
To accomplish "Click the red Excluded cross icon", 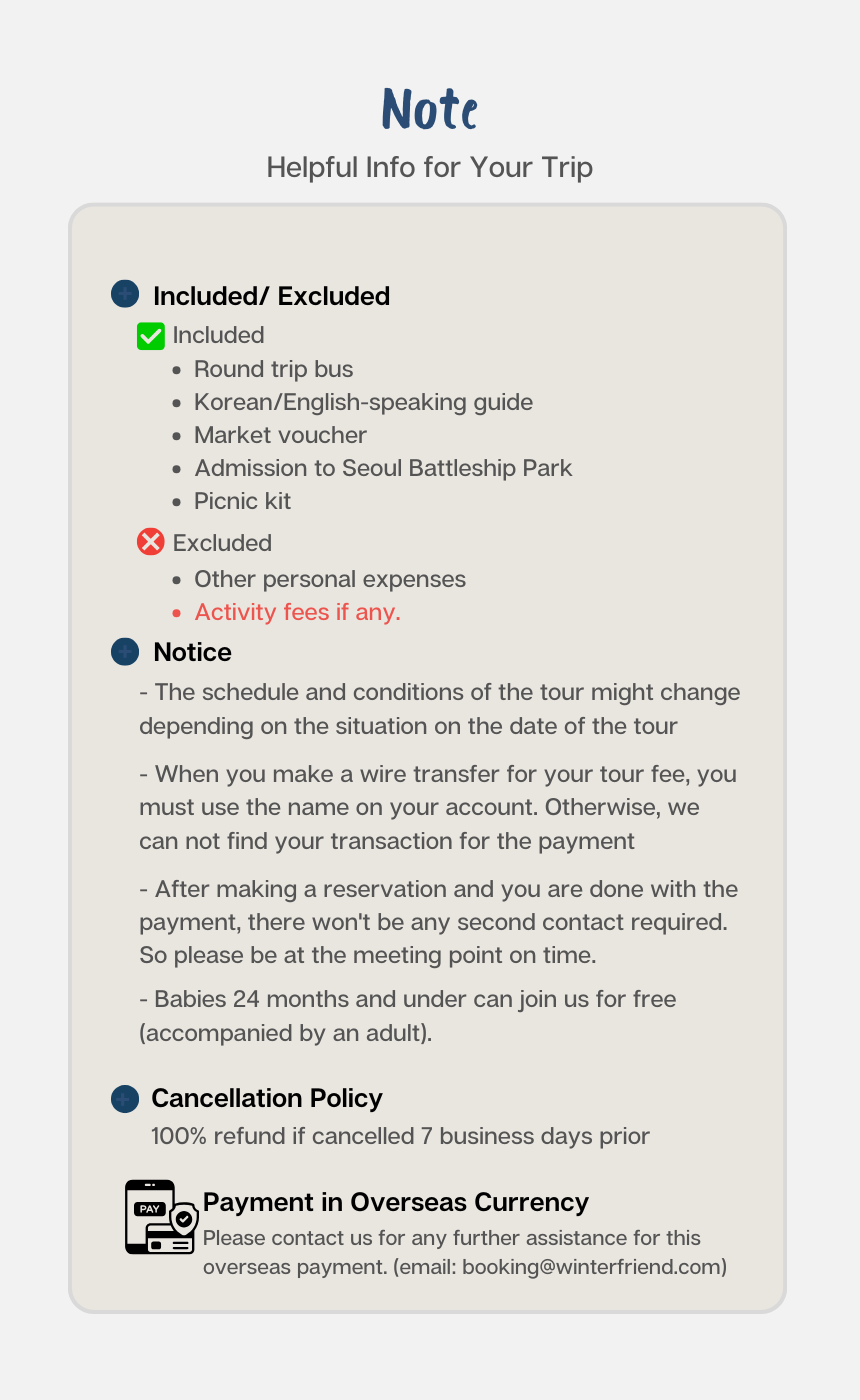I will (150, 543).
